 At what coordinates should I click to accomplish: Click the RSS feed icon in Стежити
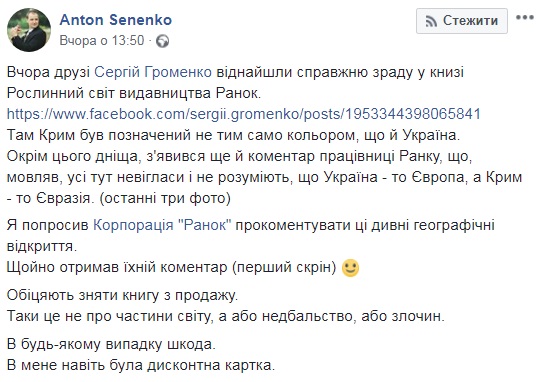[431, 21]
